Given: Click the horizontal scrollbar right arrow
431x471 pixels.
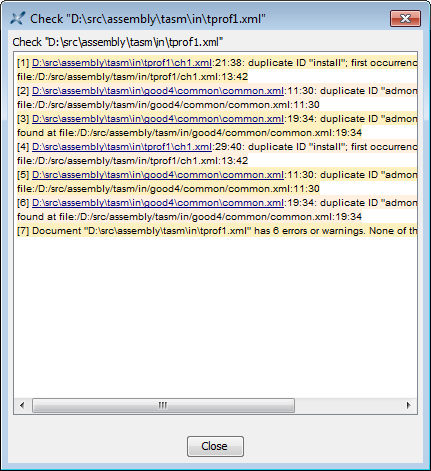Looking at the screenshot, I should 408,405.
